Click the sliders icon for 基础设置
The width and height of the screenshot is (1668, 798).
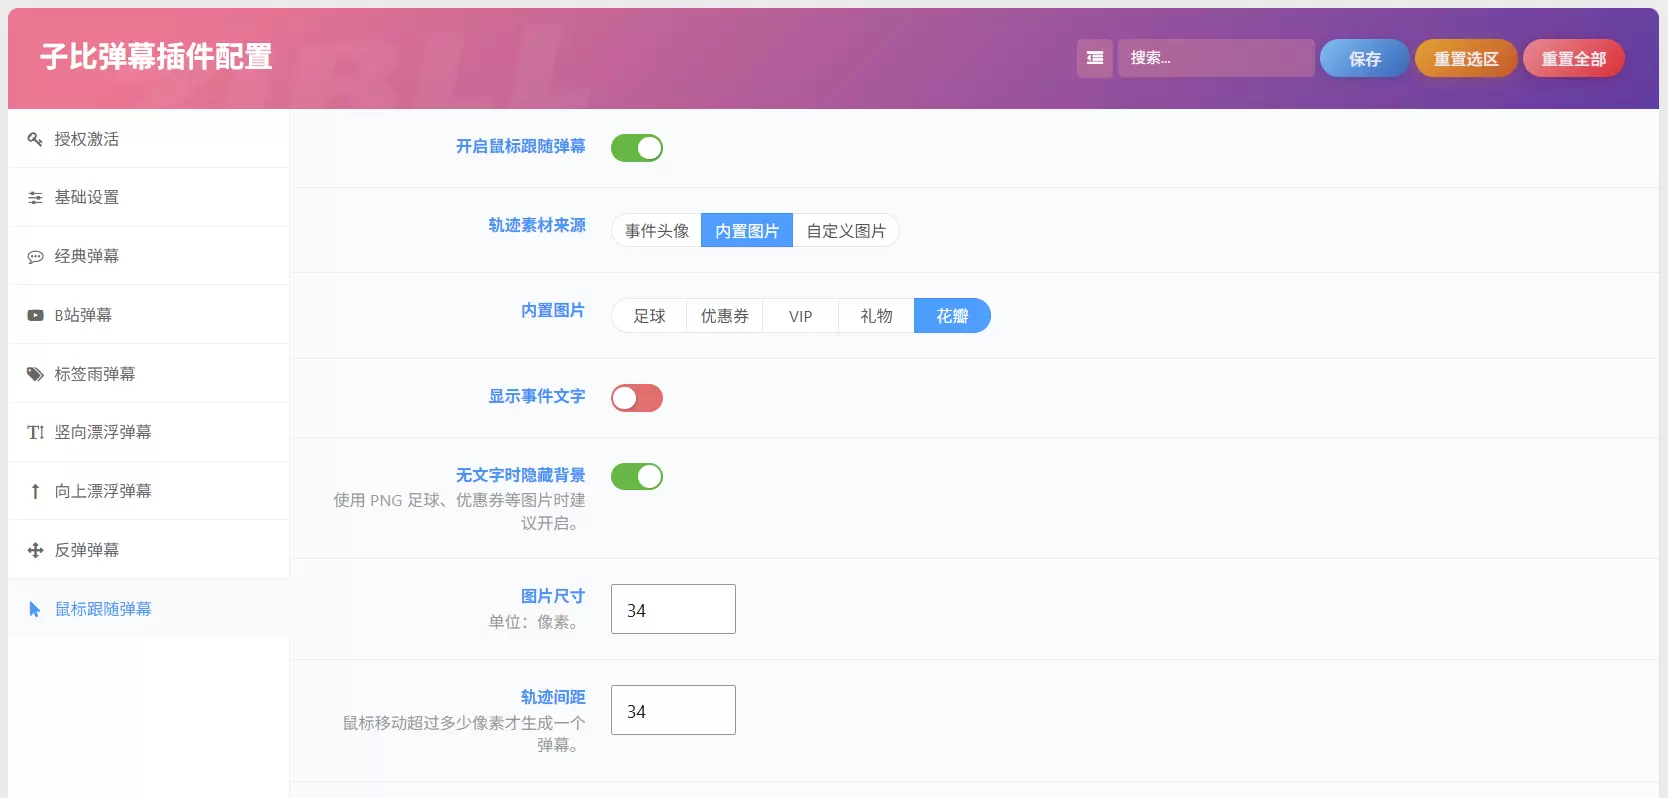coord(35,198)
